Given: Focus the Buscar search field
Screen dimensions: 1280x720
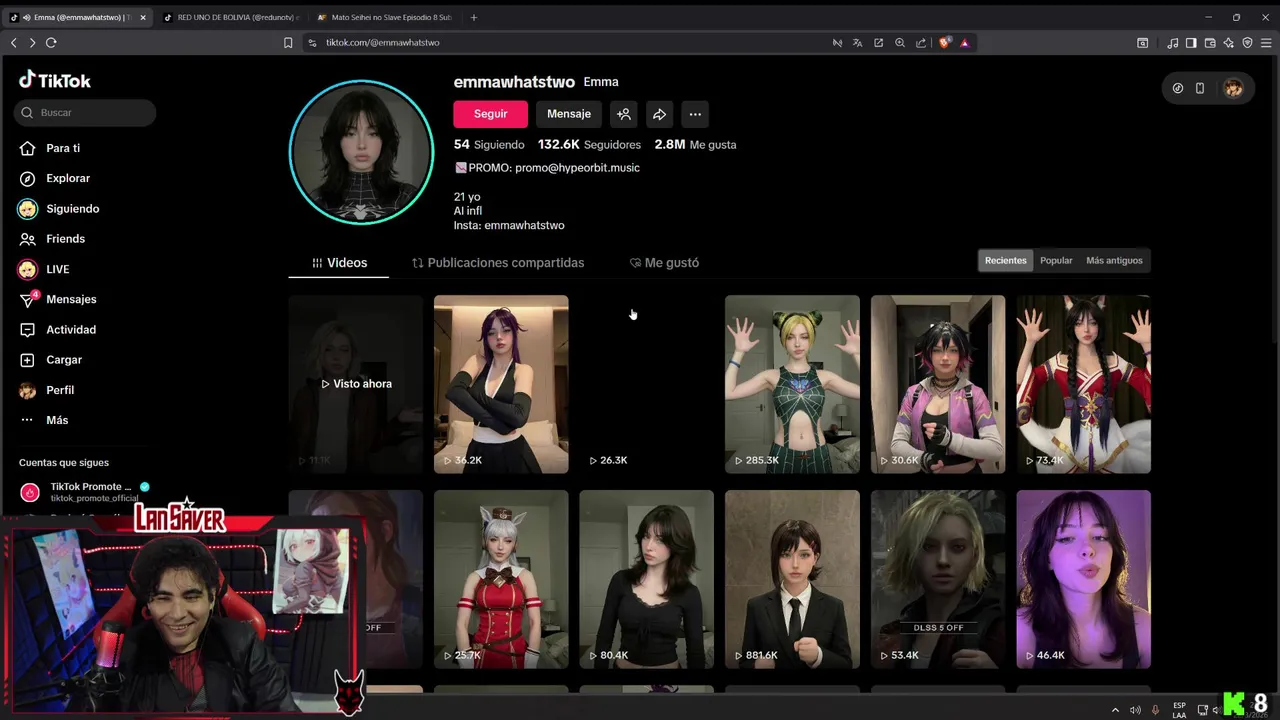Looking at the screenshot, I should 85,113.
